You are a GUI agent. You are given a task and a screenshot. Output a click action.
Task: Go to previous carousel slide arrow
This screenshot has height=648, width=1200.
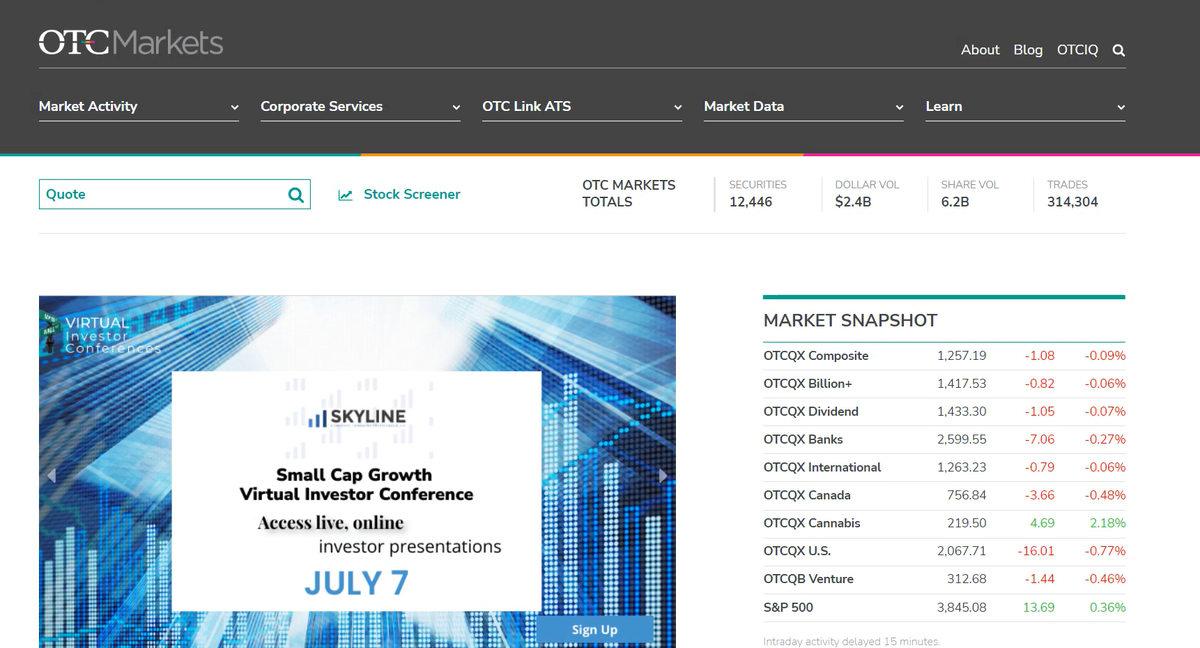[x=51, y=476]
